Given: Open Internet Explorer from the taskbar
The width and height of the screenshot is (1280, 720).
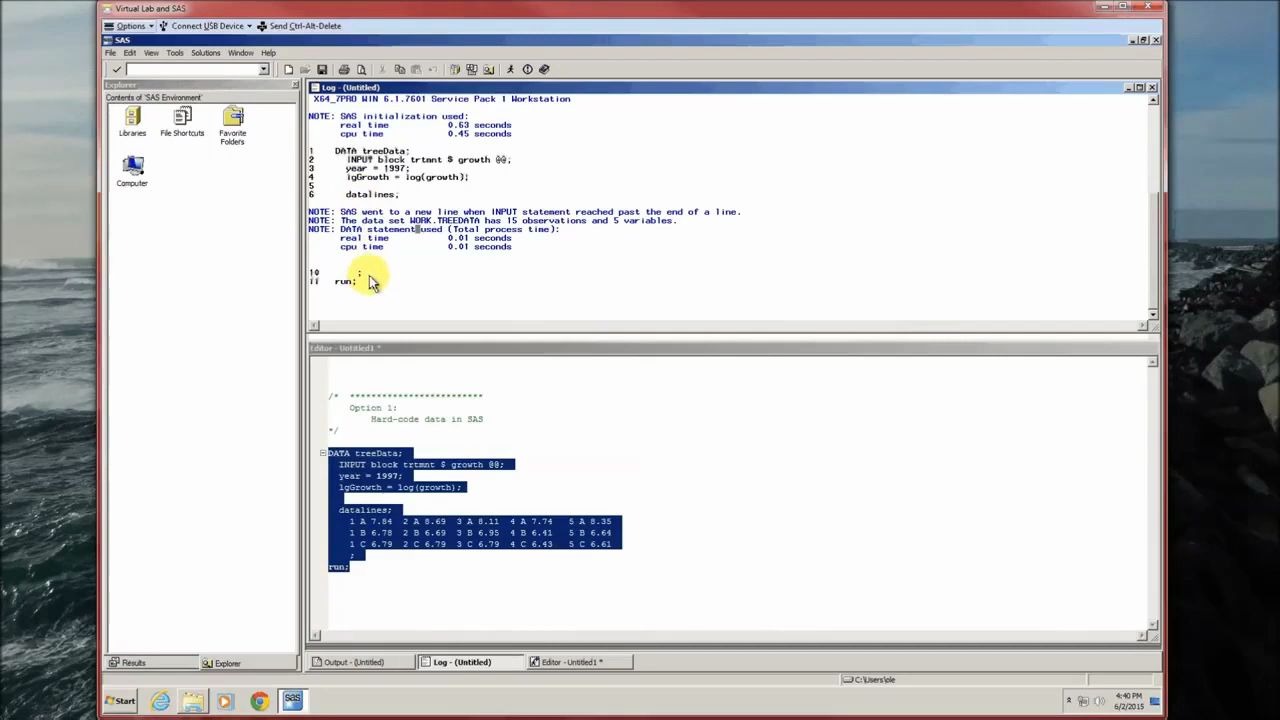Looking at the screenshot, I should coord(160,701).
